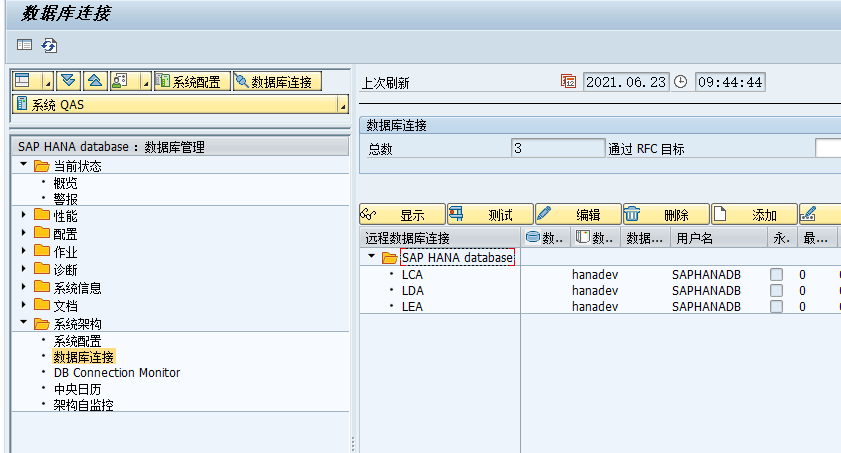The width and height of the screenshot is (841, 453).
Task: Click the 数据... column header
Action: tap(645, 237)
